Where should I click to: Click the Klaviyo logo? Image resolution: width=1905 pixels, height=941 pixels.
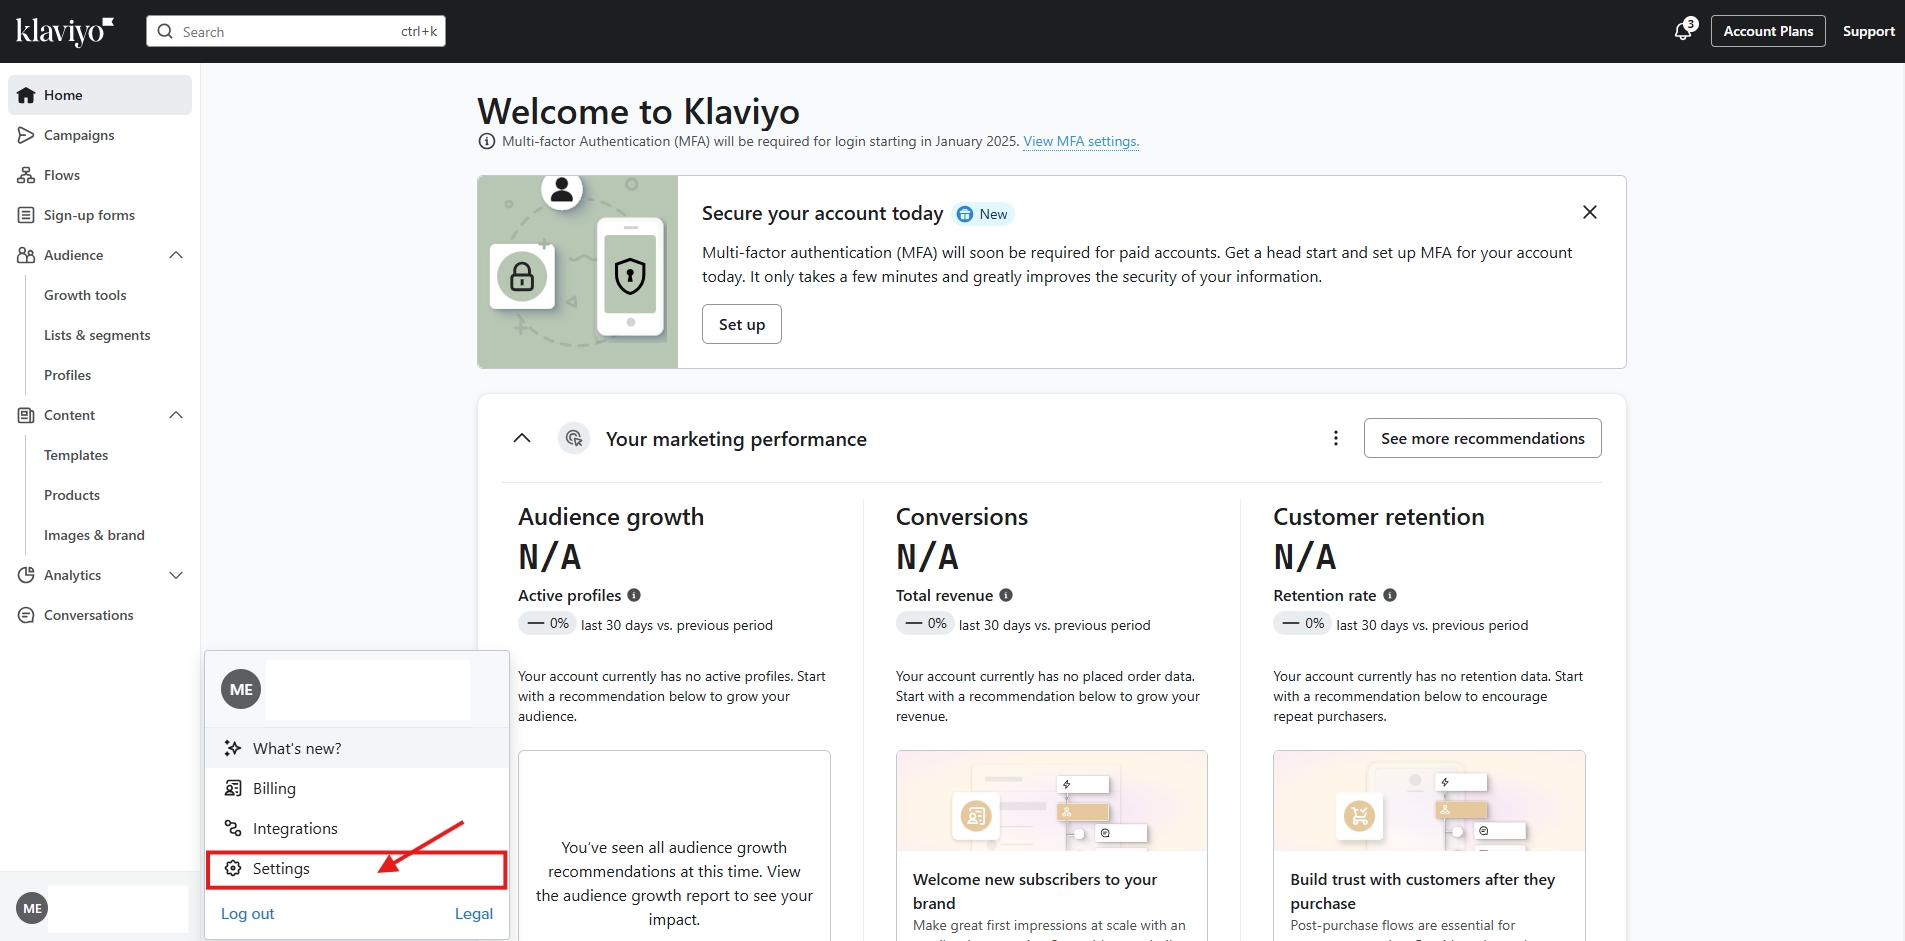coord(65,31)
